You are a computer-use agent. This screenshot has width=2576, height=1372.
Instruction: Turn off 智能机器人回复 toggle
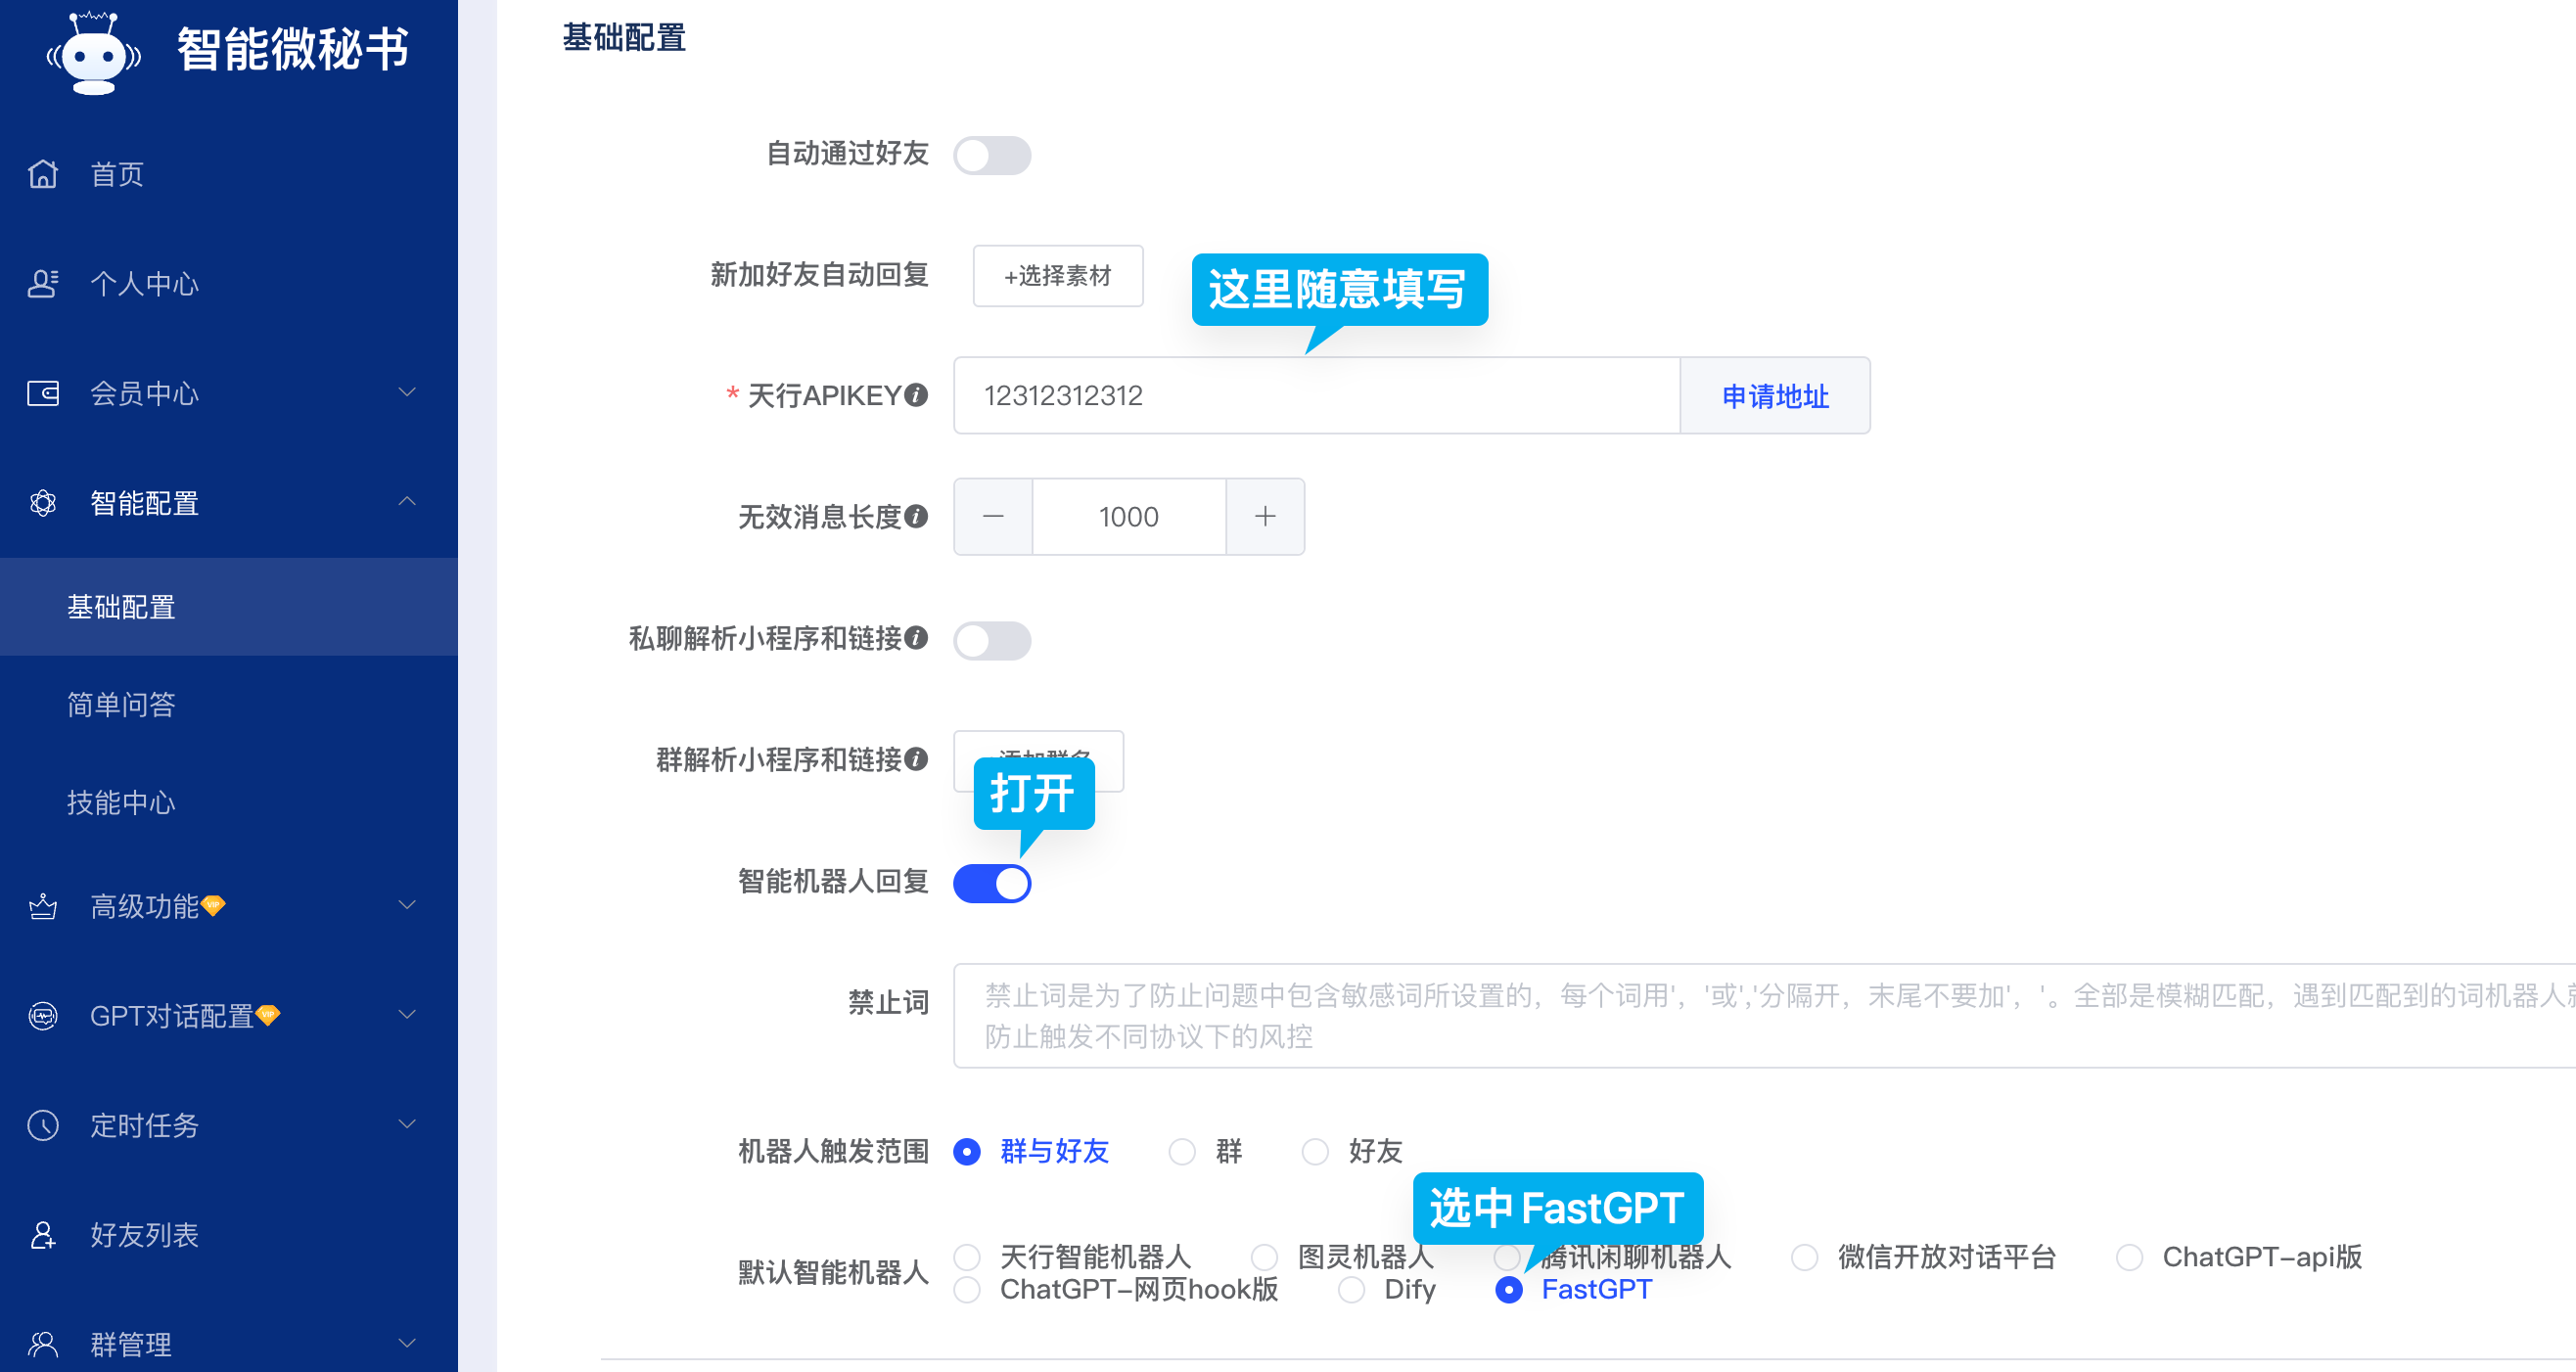coord(991,883)
